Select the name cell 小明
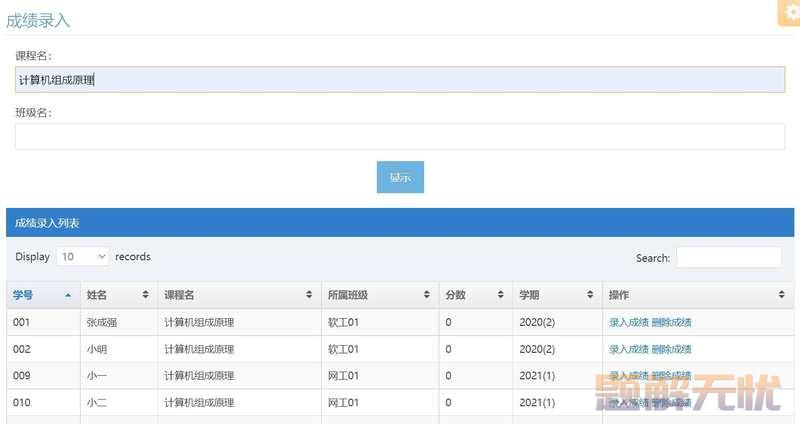The height and width of the screenshot is (424, 800). coord(97,350)
